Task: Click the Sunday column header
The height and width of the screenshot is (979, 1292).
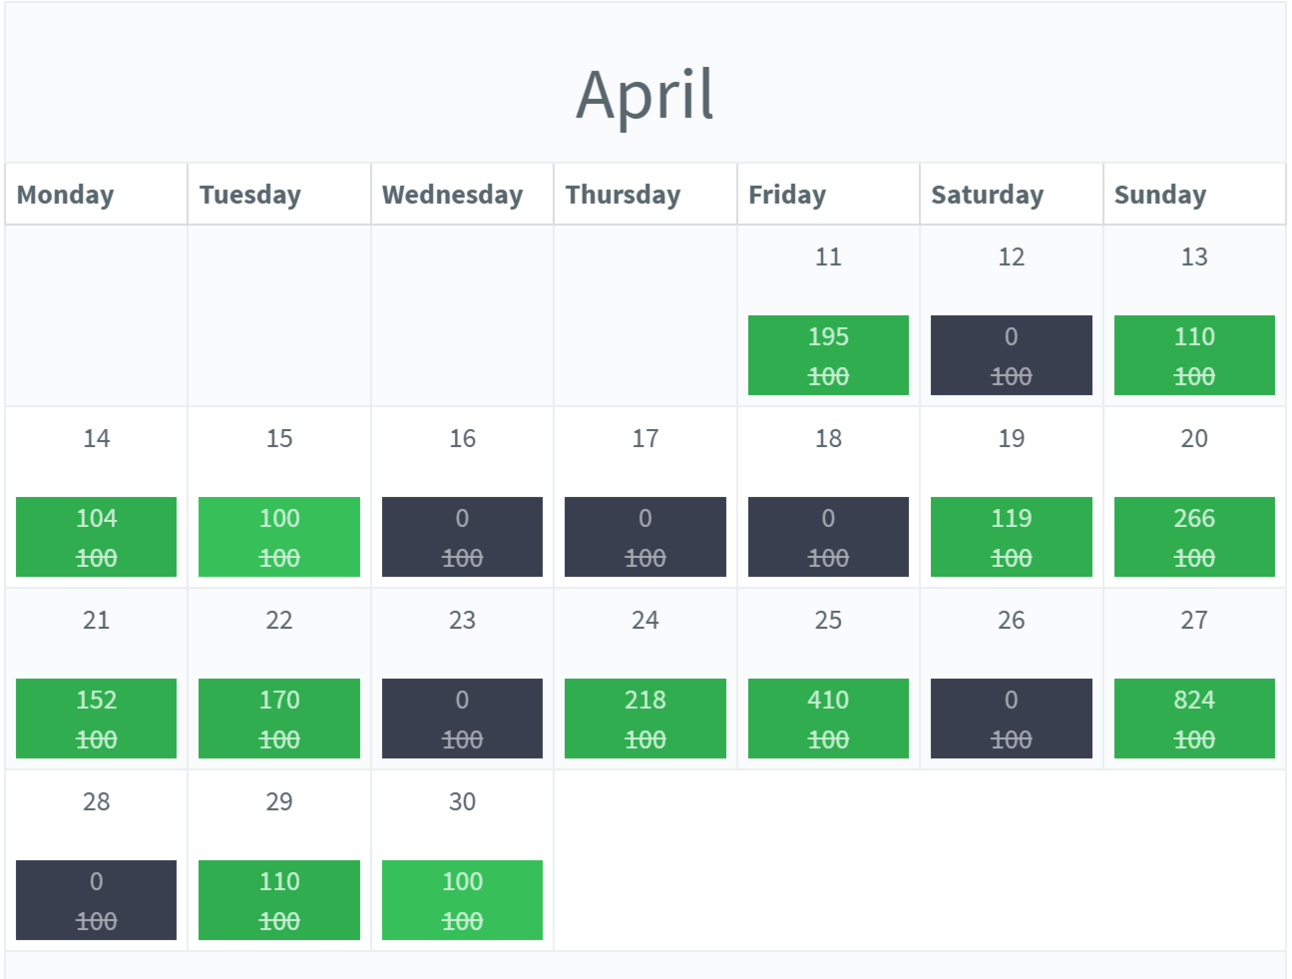Action: point(1160,194)
